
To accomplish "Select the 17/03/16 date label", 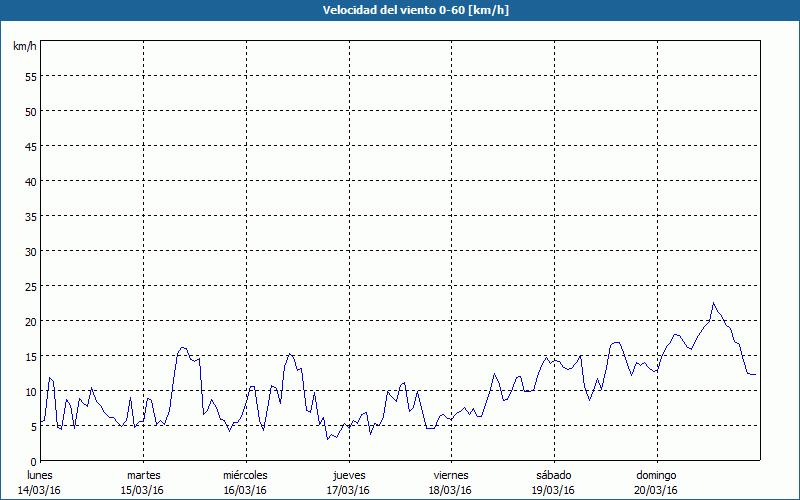I will (x=348, y=490).
